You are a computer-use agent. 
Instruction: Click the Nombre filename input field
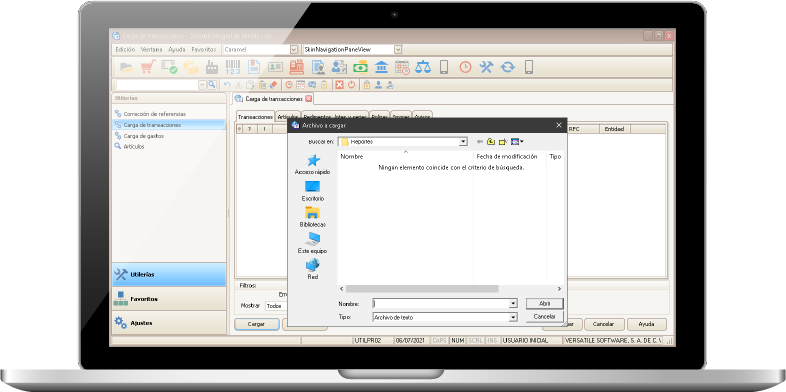point(441,304)
